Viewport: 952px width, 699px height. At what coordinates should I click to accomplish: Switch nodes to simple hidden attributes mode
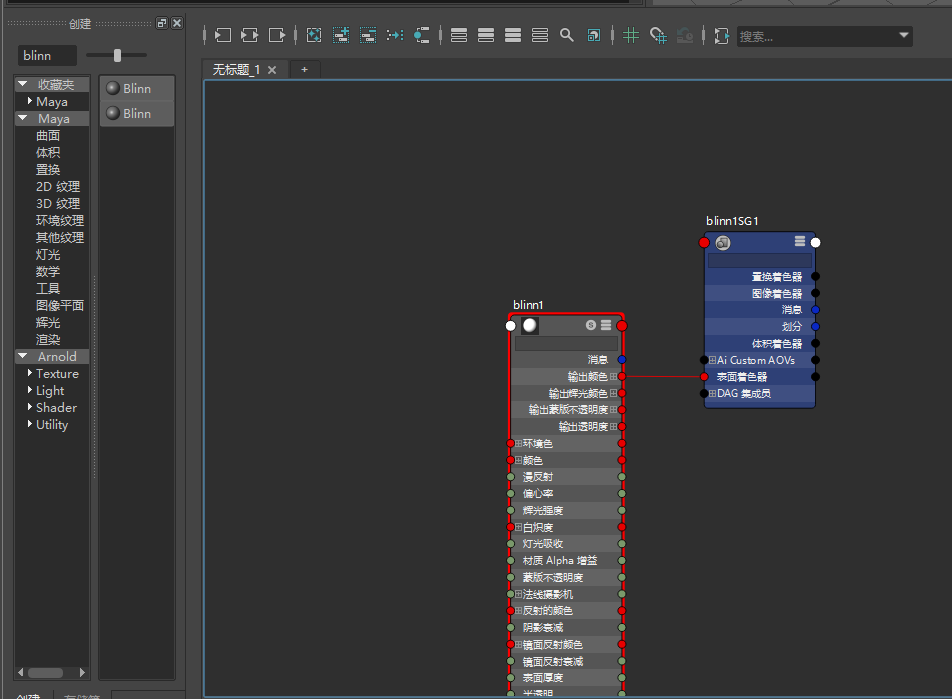tap(459, 35)
